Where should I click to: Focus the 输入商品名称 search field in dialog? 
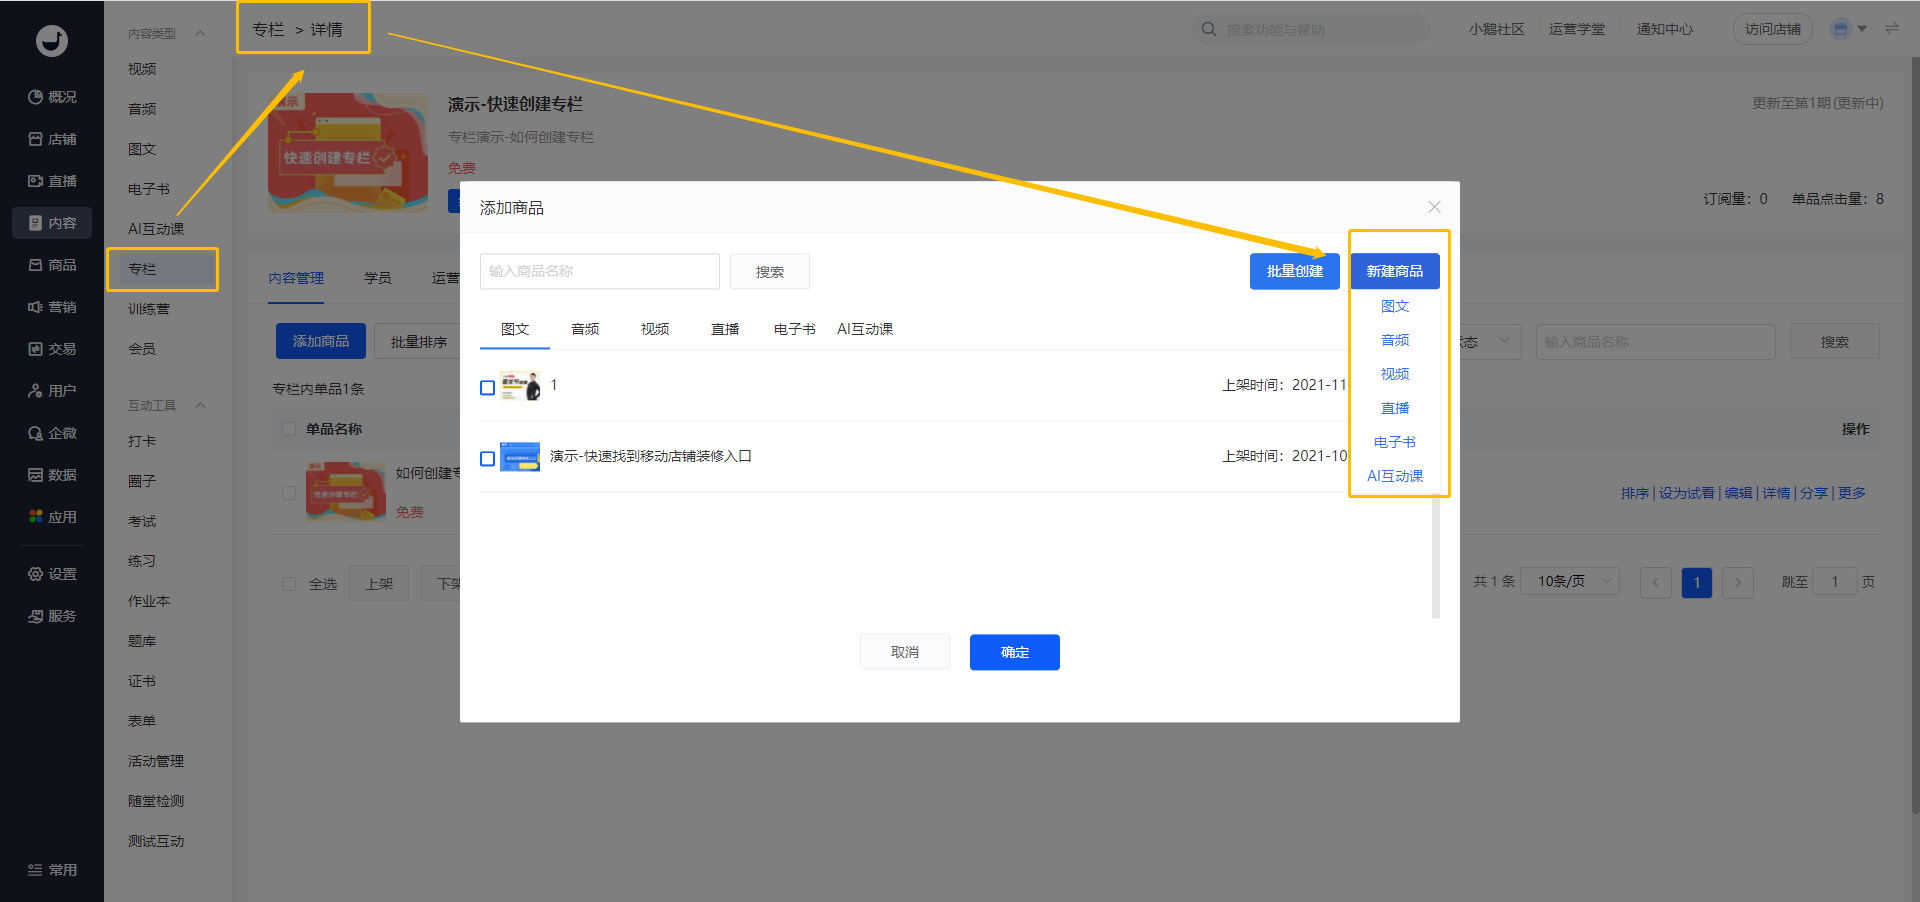point(599,271)
